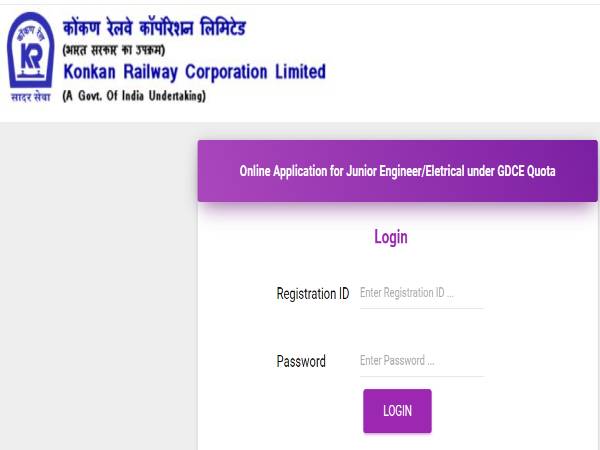Click the Password input field
Image resolution: width=600 pixels, height=450 pixels.
tap(421, 361)
